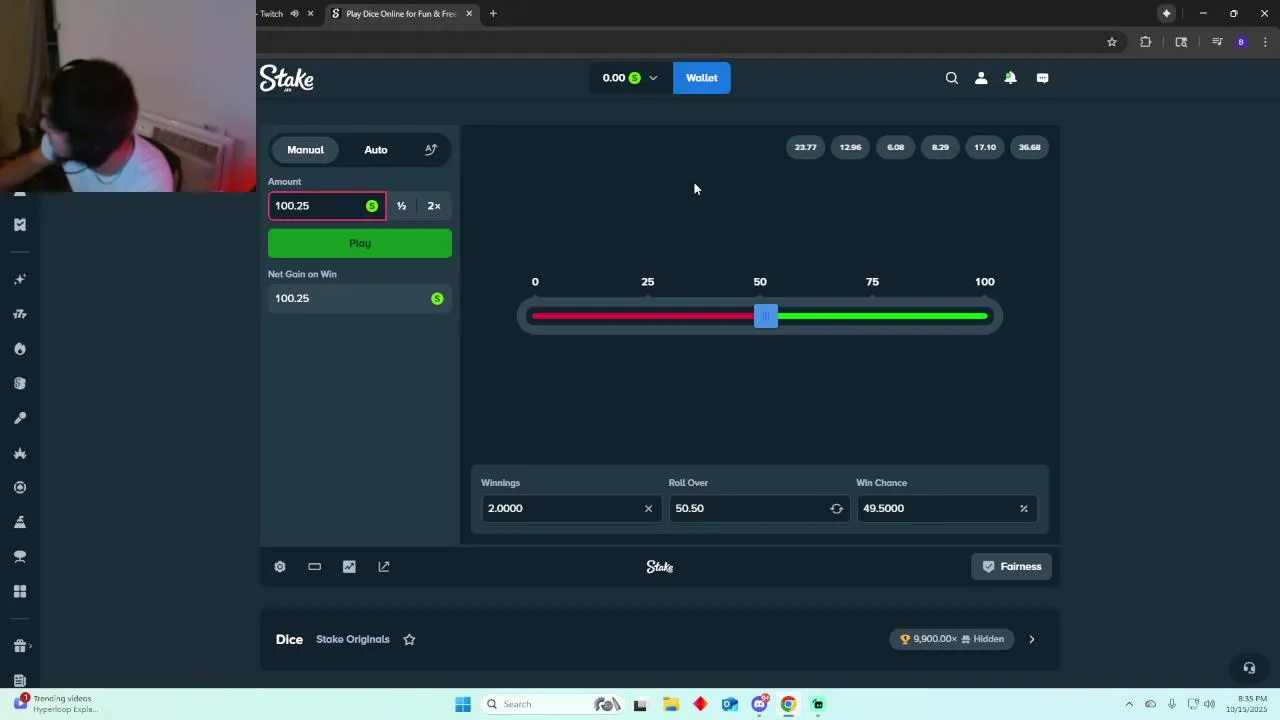
Task: Open past roll result 6.08
Action: pyautogui.click(x=895, y=147)
